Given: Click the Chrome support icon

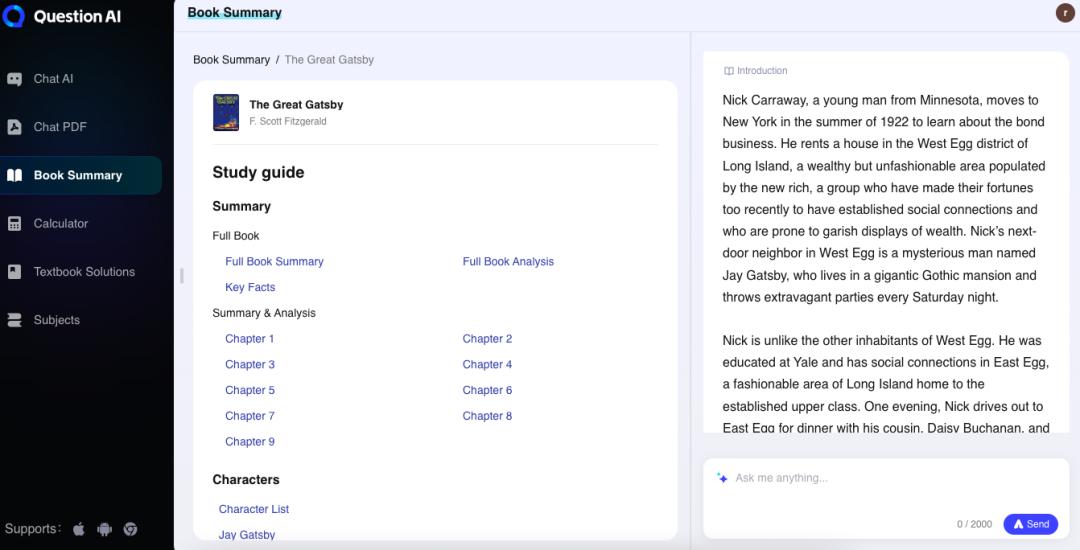Looking at the screenshot, I should pos(130,529).
